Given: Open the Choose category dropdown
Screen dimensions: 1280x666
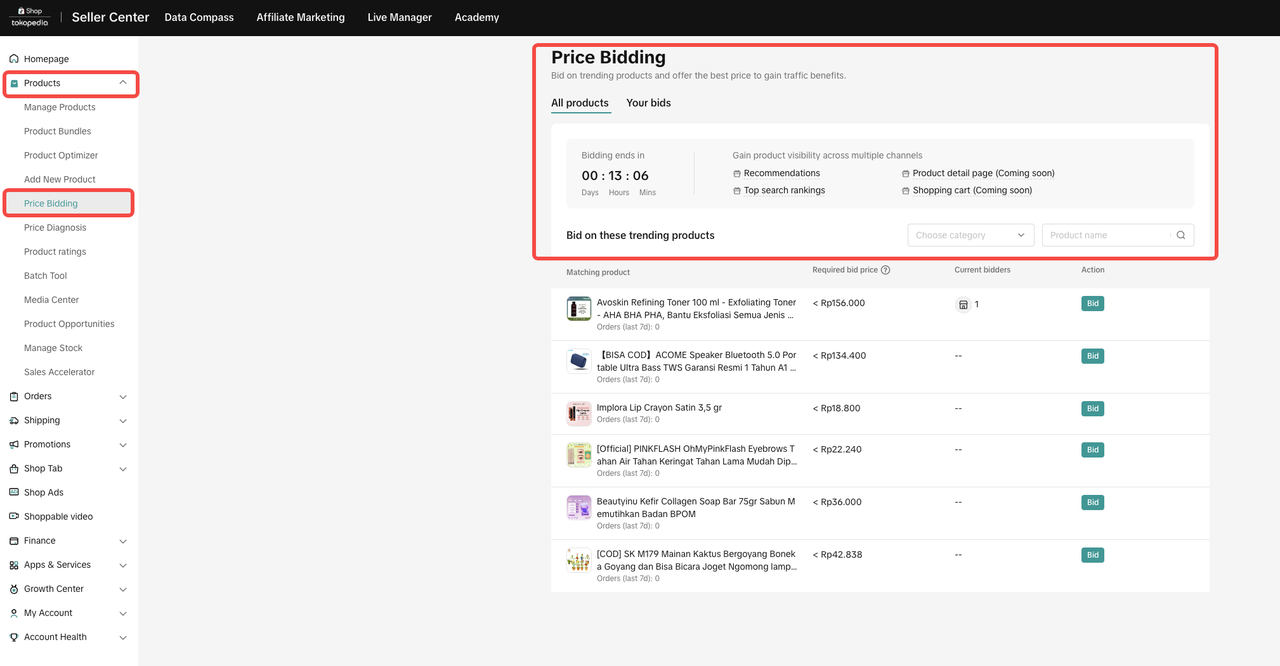Looking at the screenshot, I should tap(970, 235).
